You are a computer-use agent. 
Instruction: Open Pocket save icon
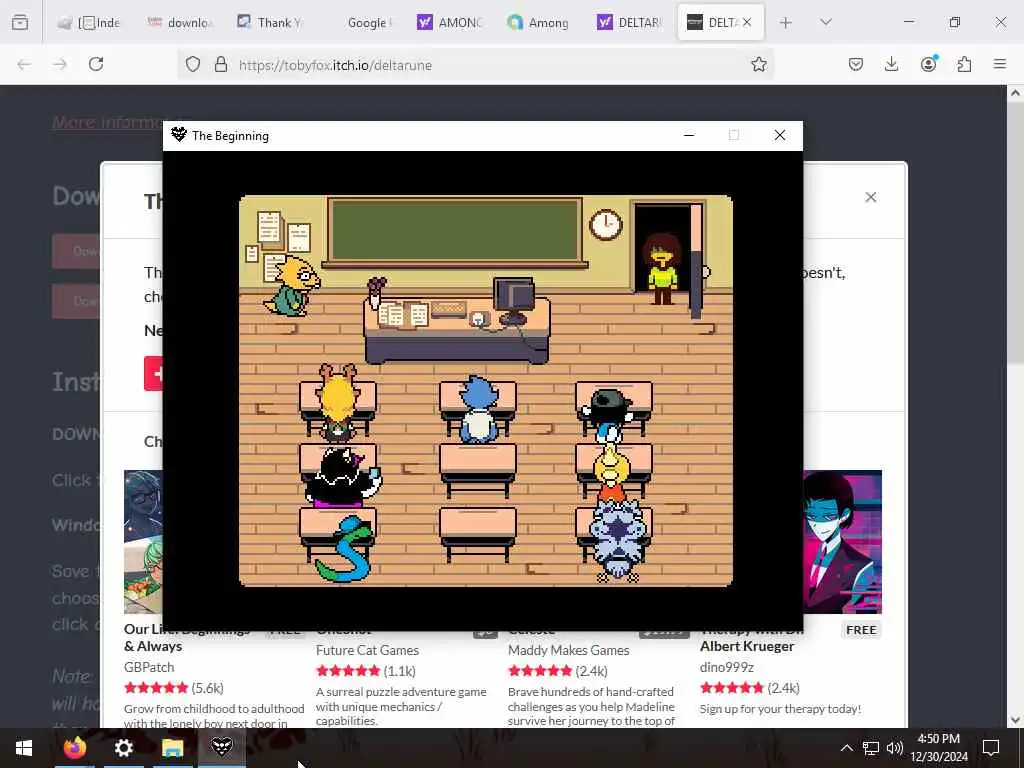(856, 64)
